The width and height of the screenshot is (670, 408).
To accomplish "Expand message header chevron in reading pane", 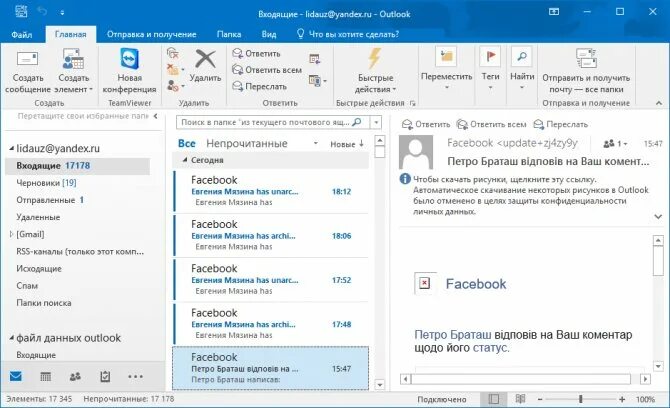I will 658,217.
